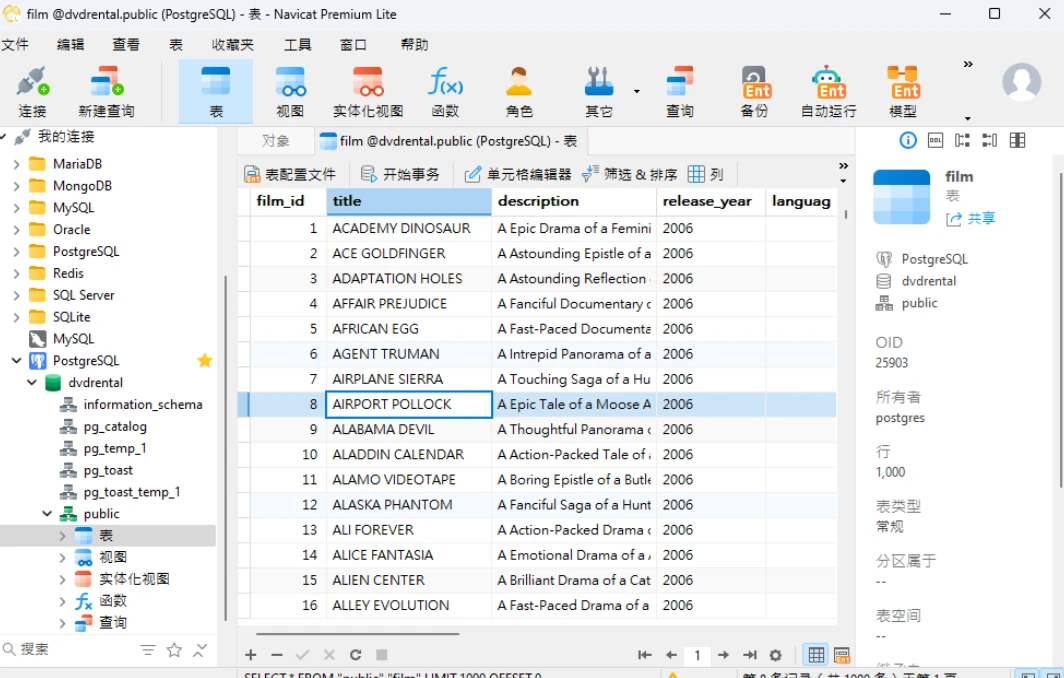Click the 连接 (Connection) toolbar icon
Viewport: 1064px width, 678px height.
click(x=32, y=91)
